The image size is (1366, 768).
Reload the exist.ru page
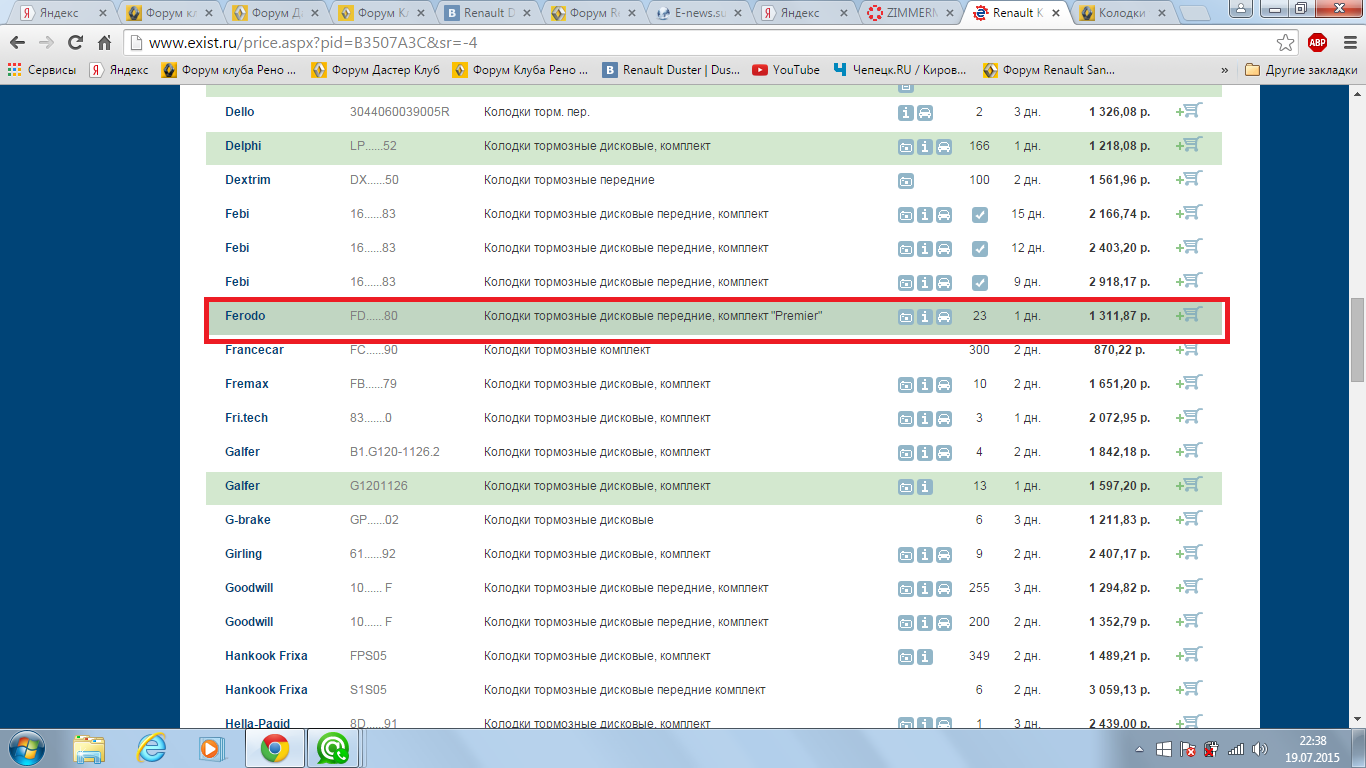click(x=75, y=43)
